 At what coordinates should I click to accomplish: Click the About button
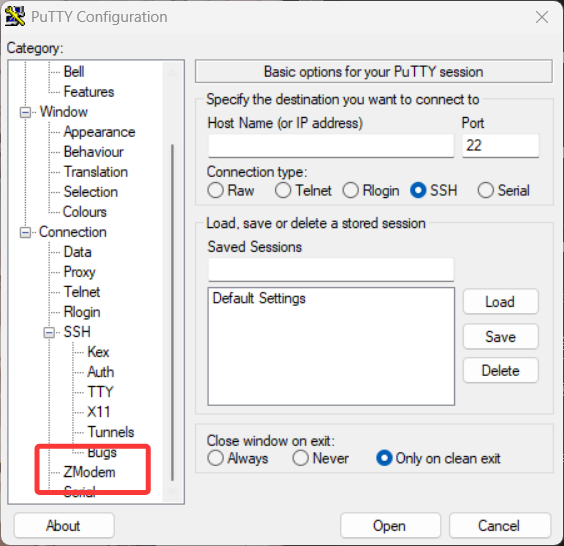point(64,526)
